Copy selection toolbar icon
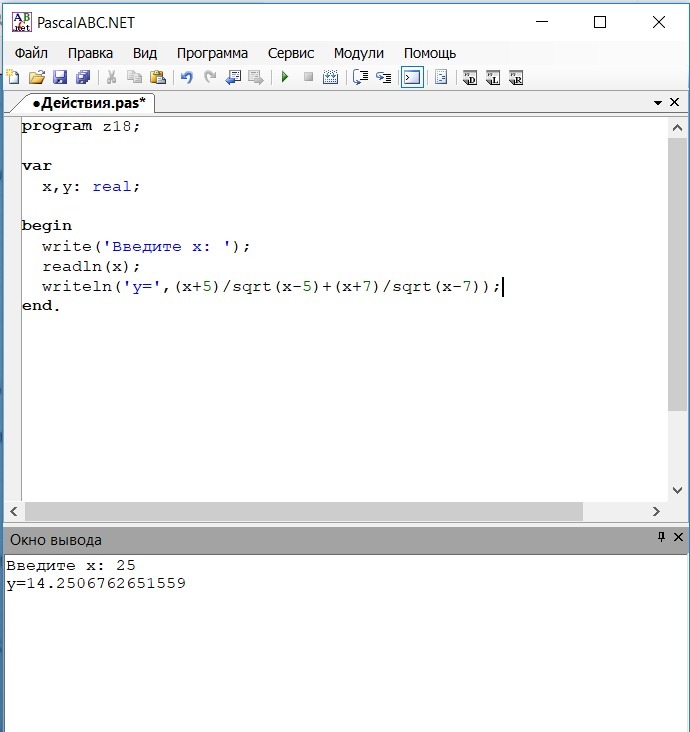690x732 pixels. click(x=134, y=77)
